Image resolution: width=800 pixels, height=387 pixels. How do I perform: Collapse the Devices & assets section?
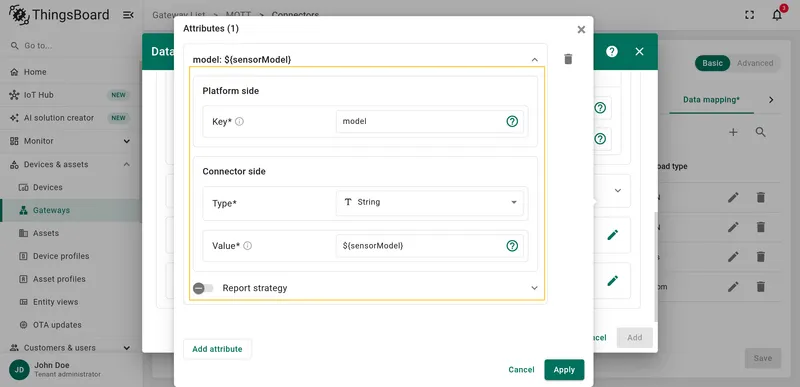point(71,164)
